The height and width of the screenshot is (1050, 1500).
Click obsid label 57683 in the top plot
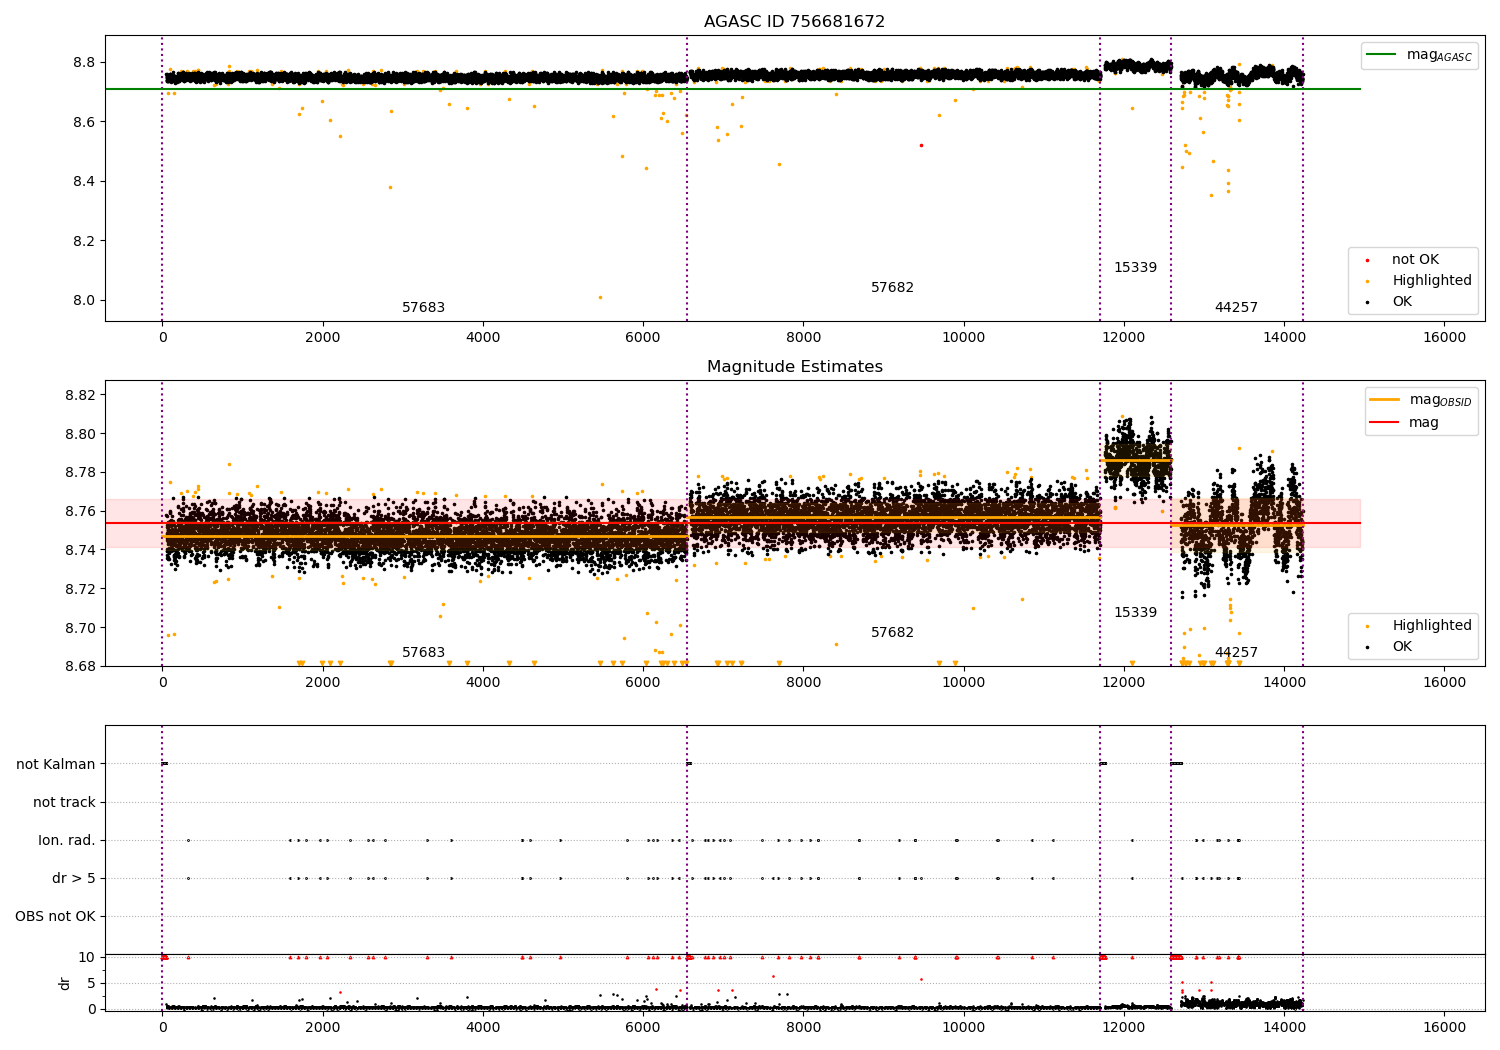point(423,307)
